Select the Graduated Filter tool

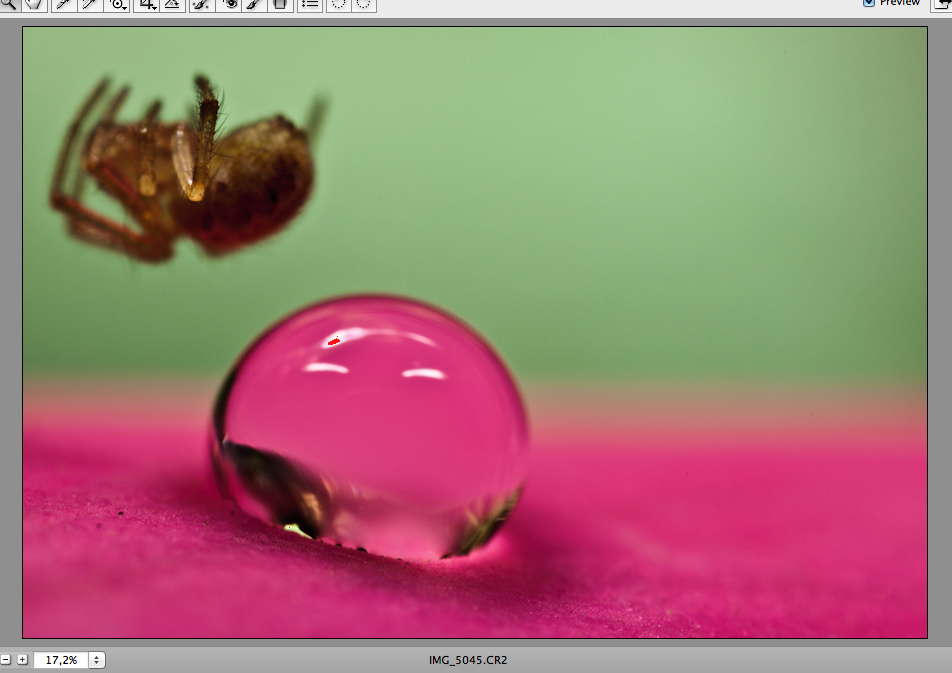pyautogui.click(x=280, y=4)
